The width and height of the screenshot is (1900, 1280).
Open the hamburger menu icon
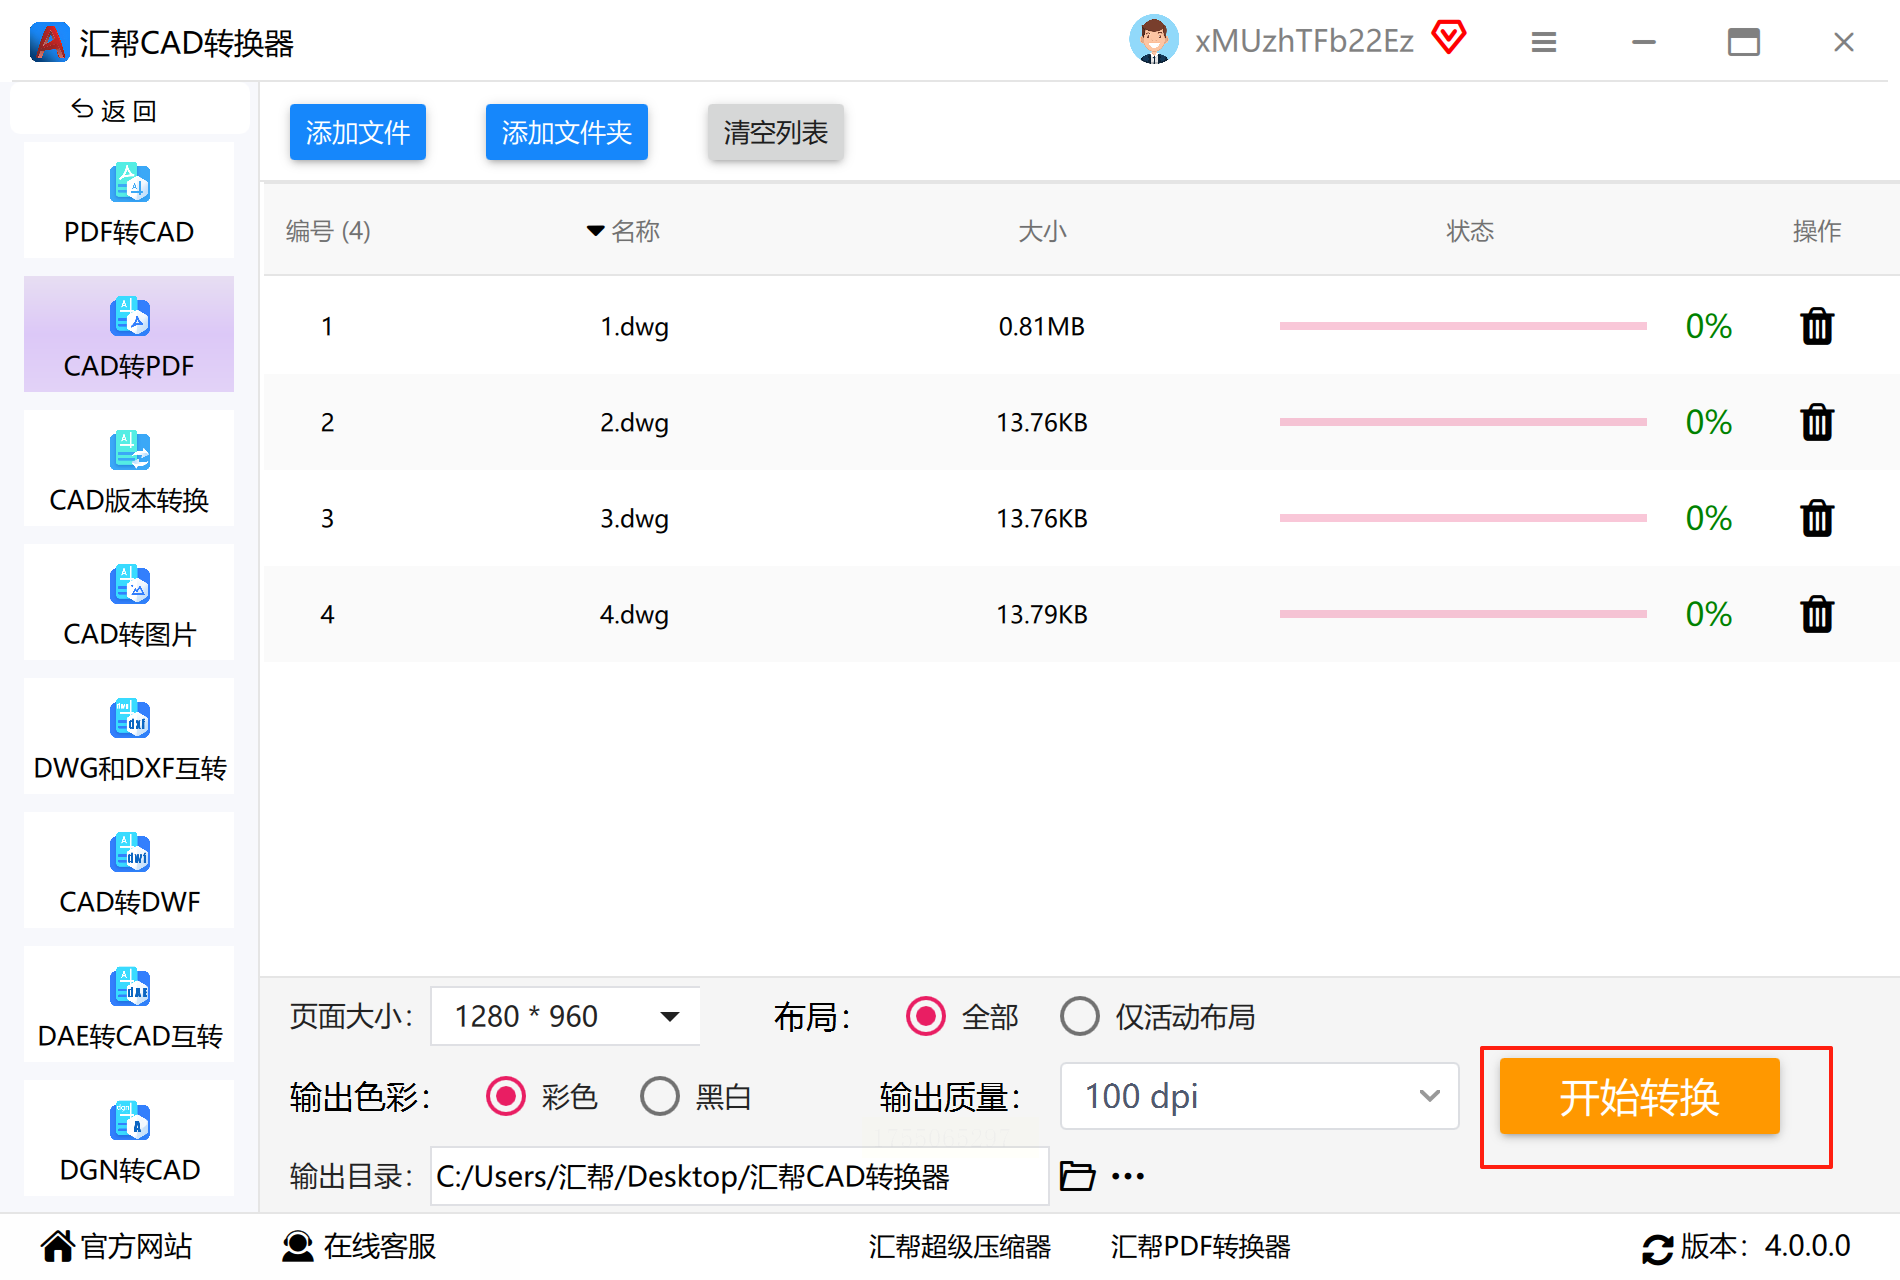coord(1544,42)
